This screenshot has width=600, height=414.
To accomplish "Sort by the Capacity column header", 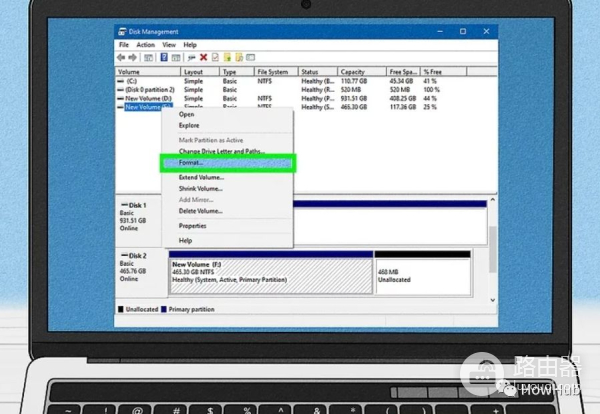I will coord(353,72).
